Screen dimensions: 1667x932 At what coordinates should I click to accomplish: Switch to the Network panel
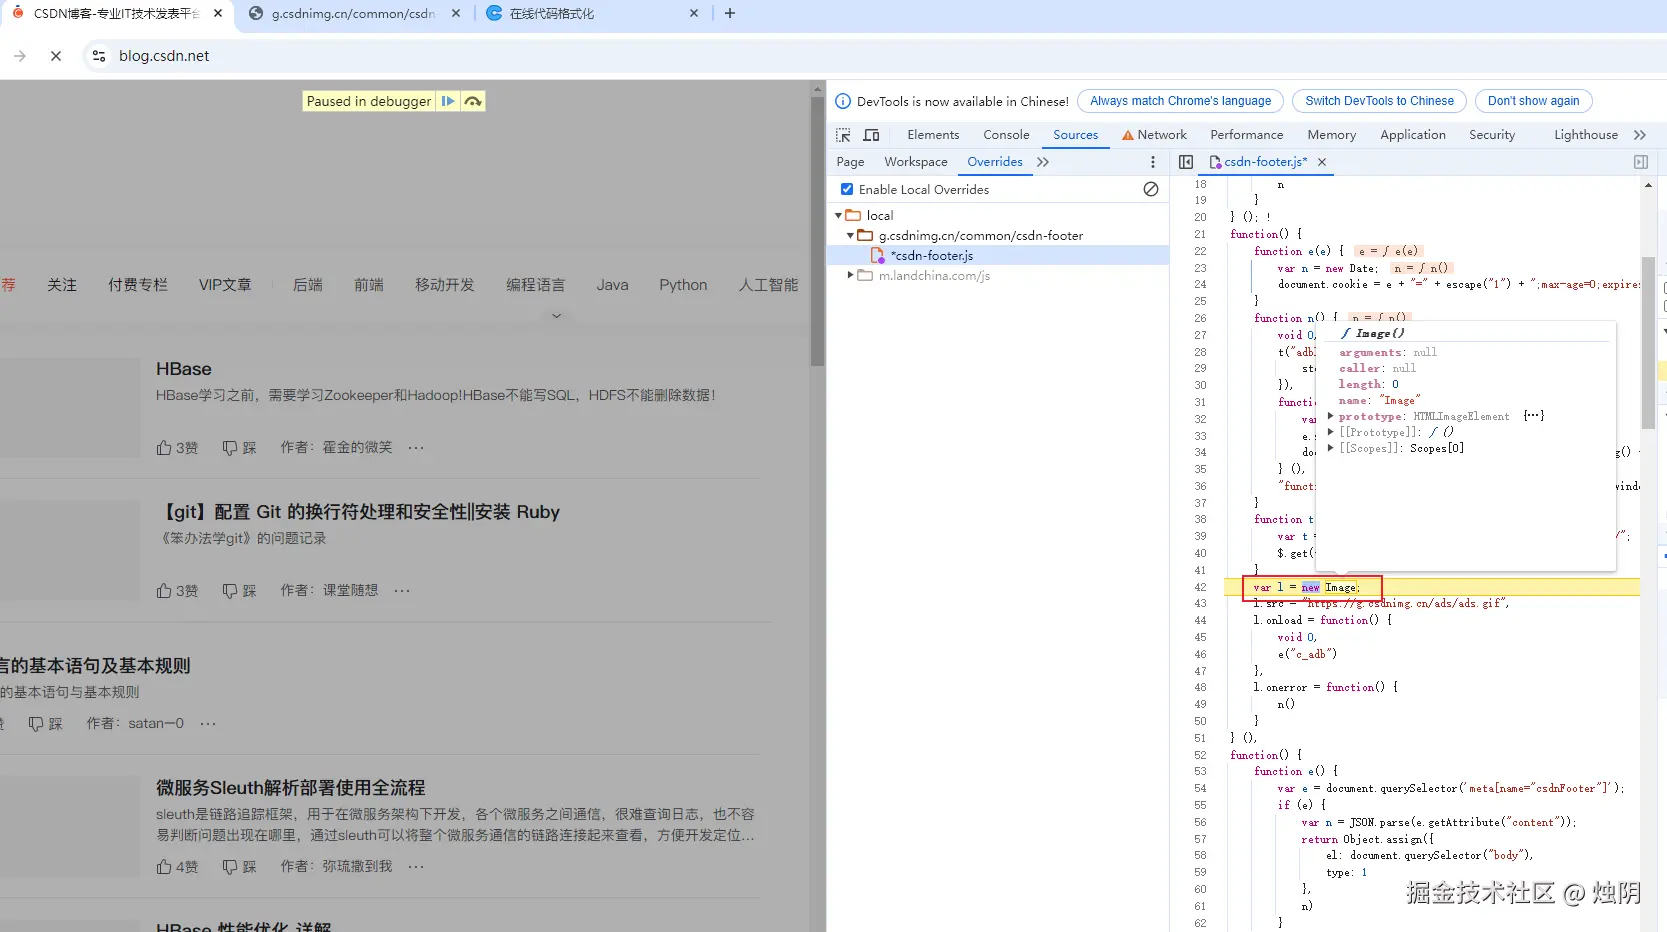[x=1154, y=135]
